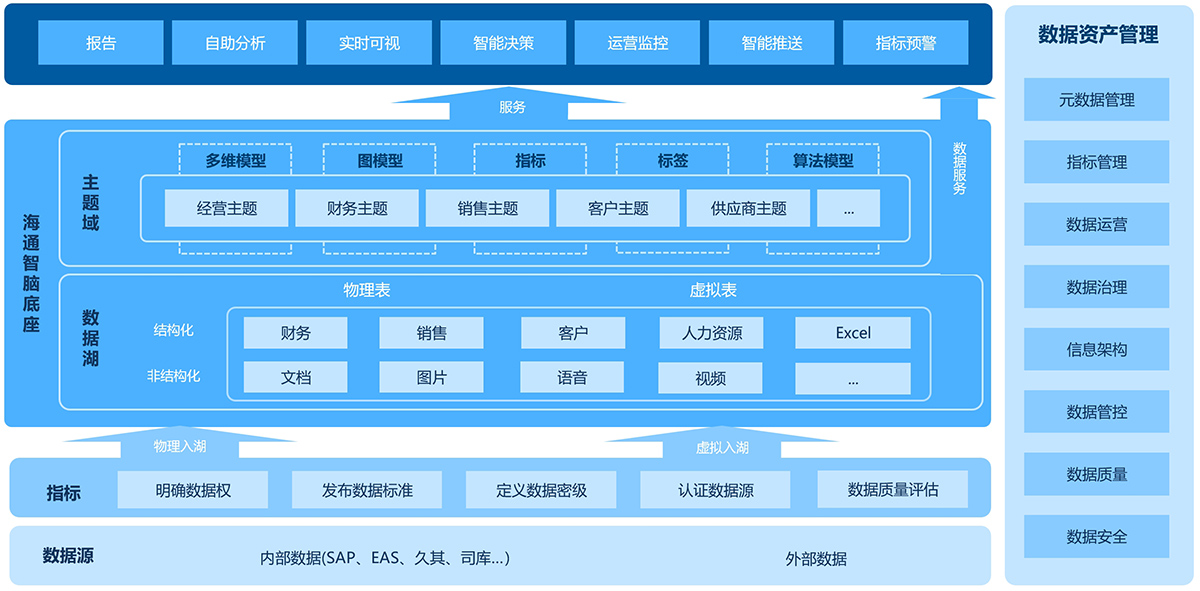
Task: Open the 定义数据密级 box
Action: coord(541,490)
